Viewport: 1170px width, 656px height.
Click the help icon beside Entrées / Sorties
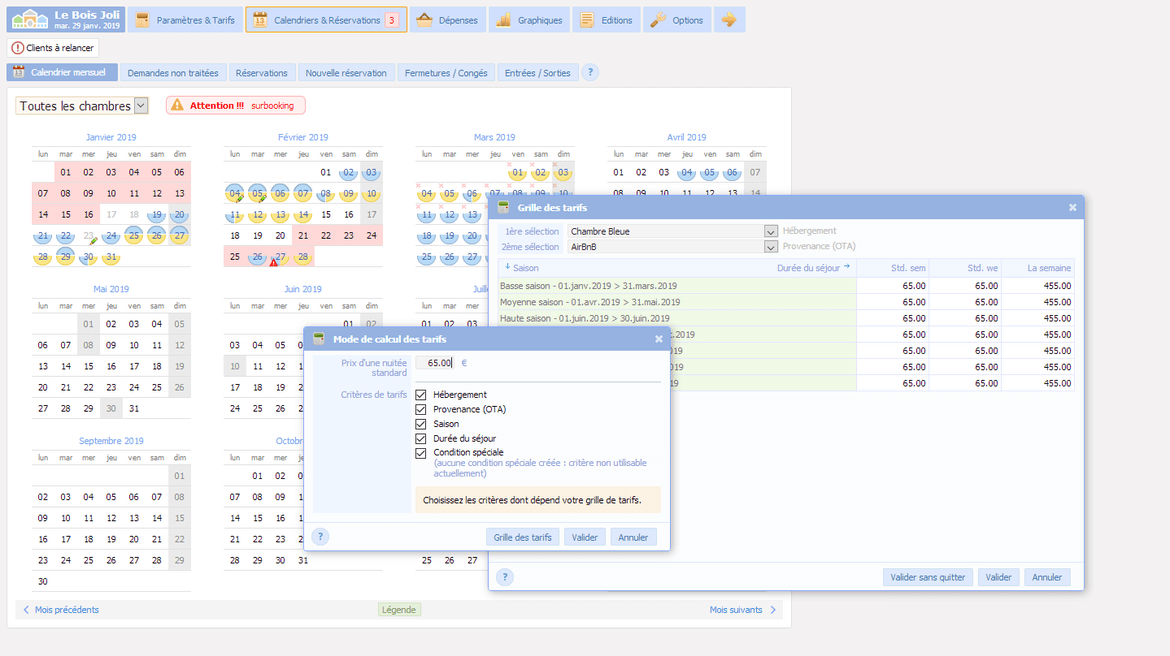590,73
